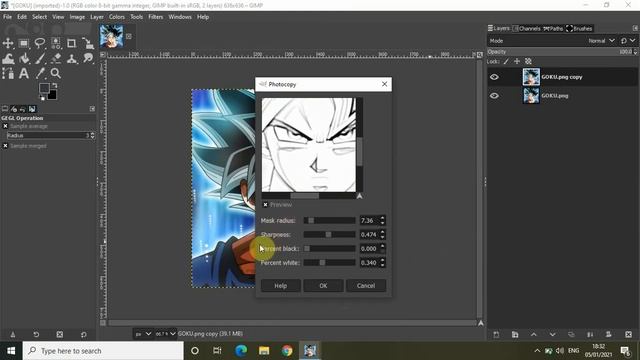This screenshot has width=640, height=360.
Task: Switch to the Paths tab
Action: (x=553, y=29)
